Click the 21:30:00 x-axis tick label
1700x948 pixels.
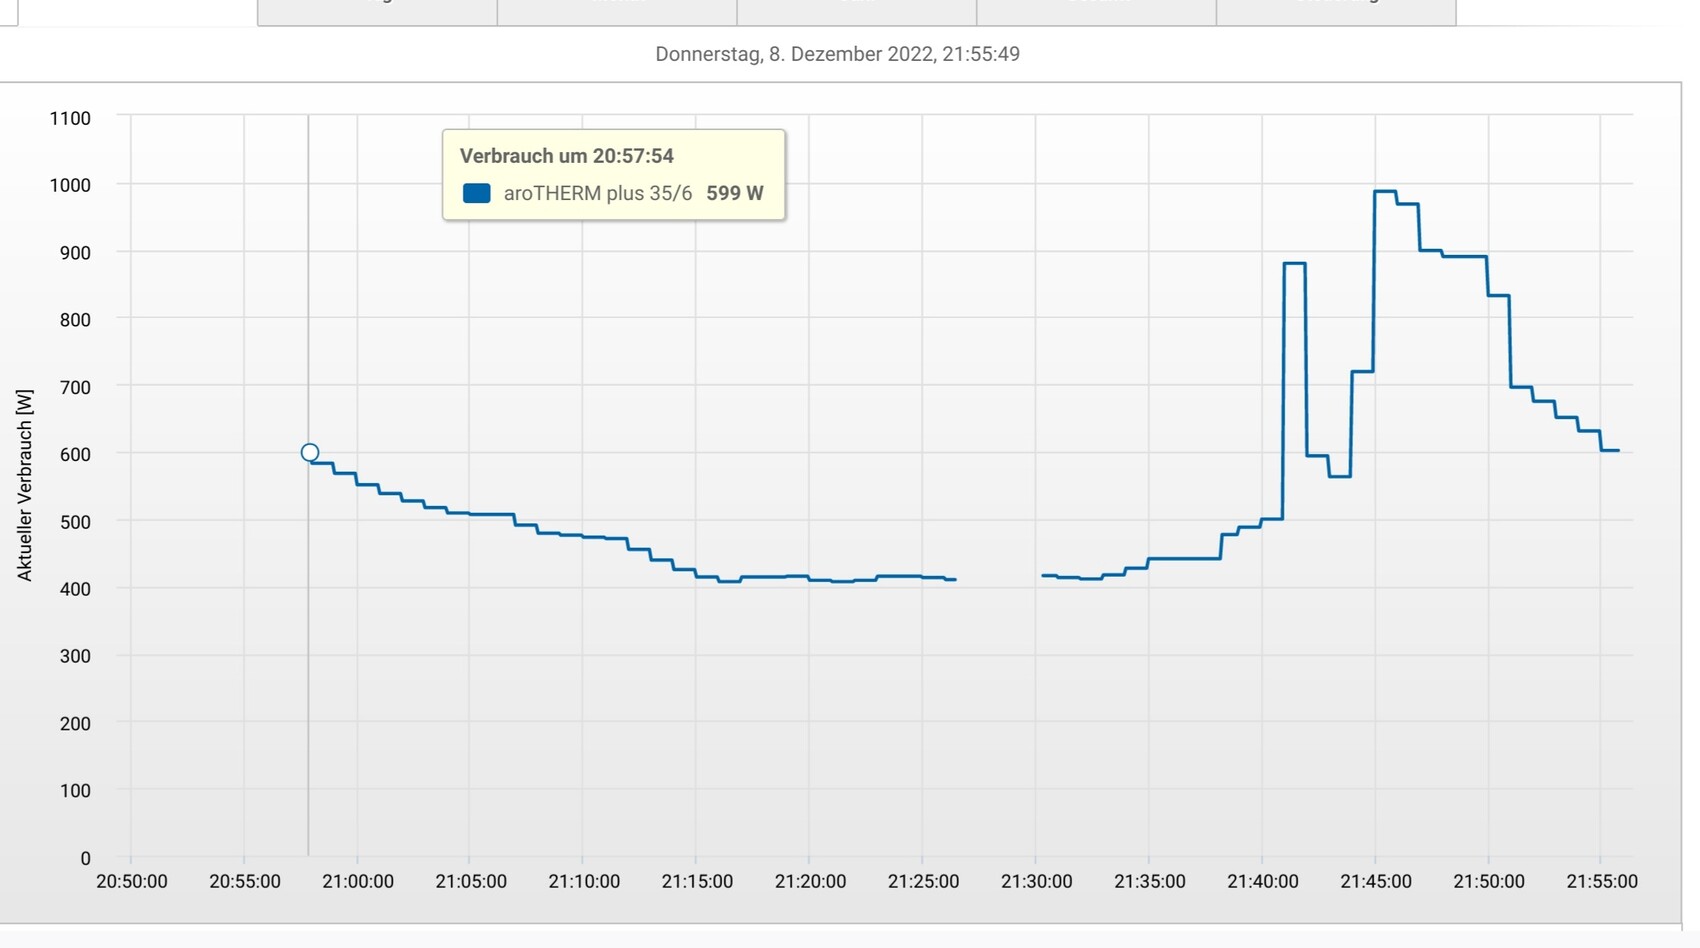coord(1036,881)
